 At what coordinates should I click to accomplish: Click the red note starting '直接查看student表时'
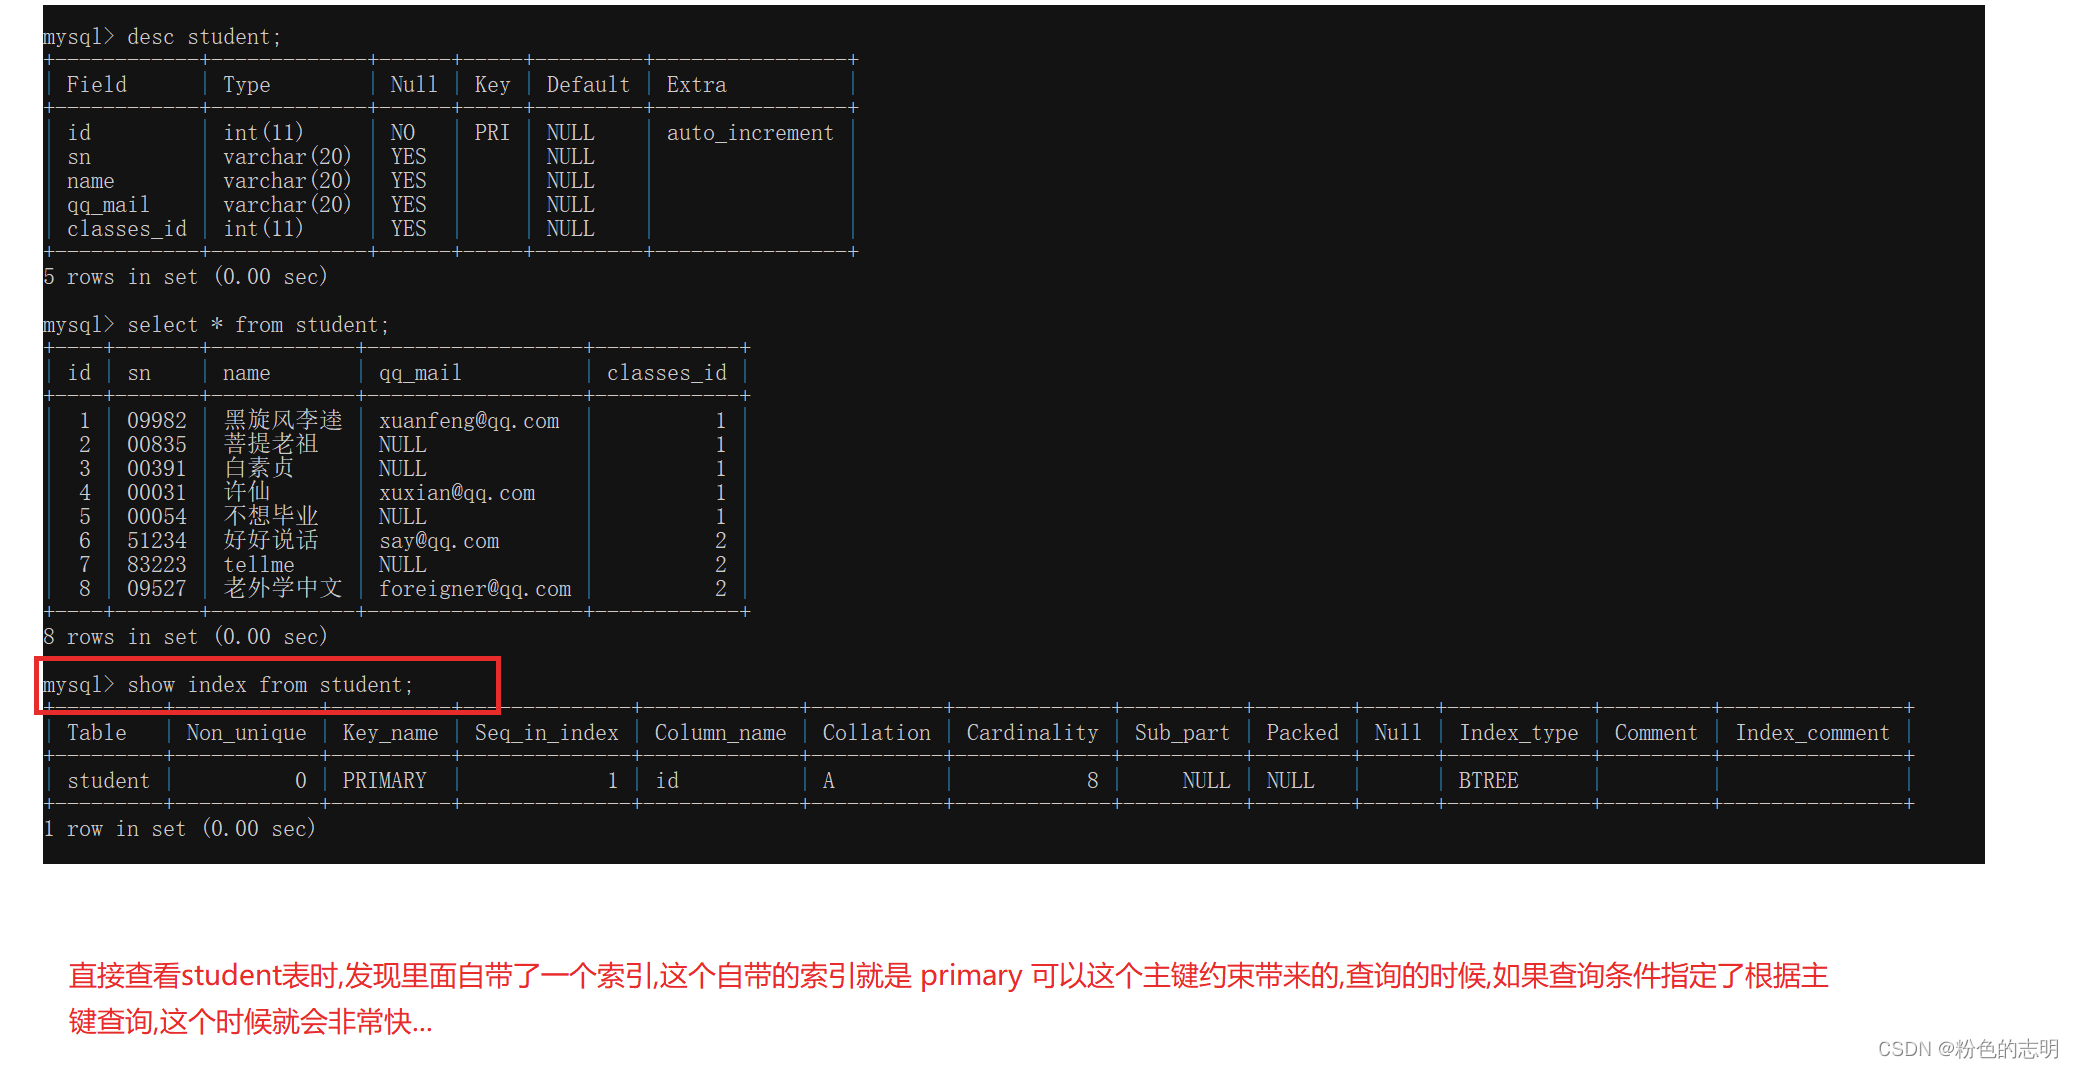click(x=948, y=975)
